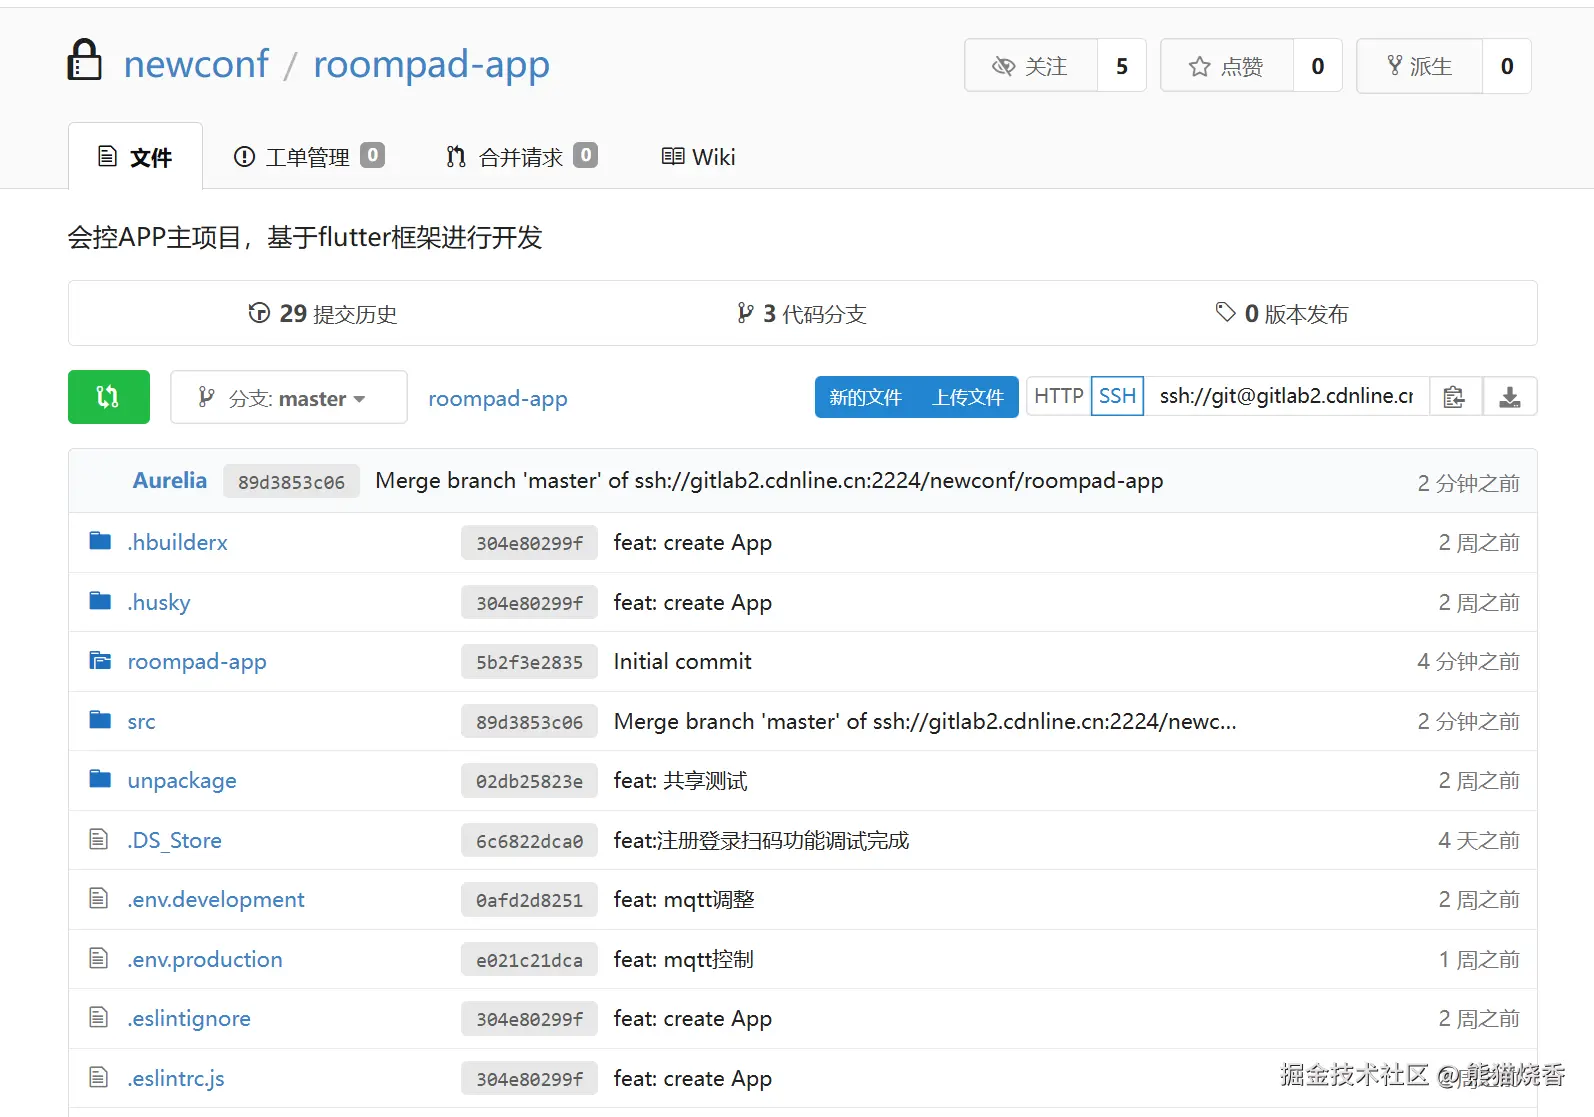This screenshot has width=1594, height=1117.
Task: Open the .eslintrc.js file
Action: click(x=176, y=1078)
